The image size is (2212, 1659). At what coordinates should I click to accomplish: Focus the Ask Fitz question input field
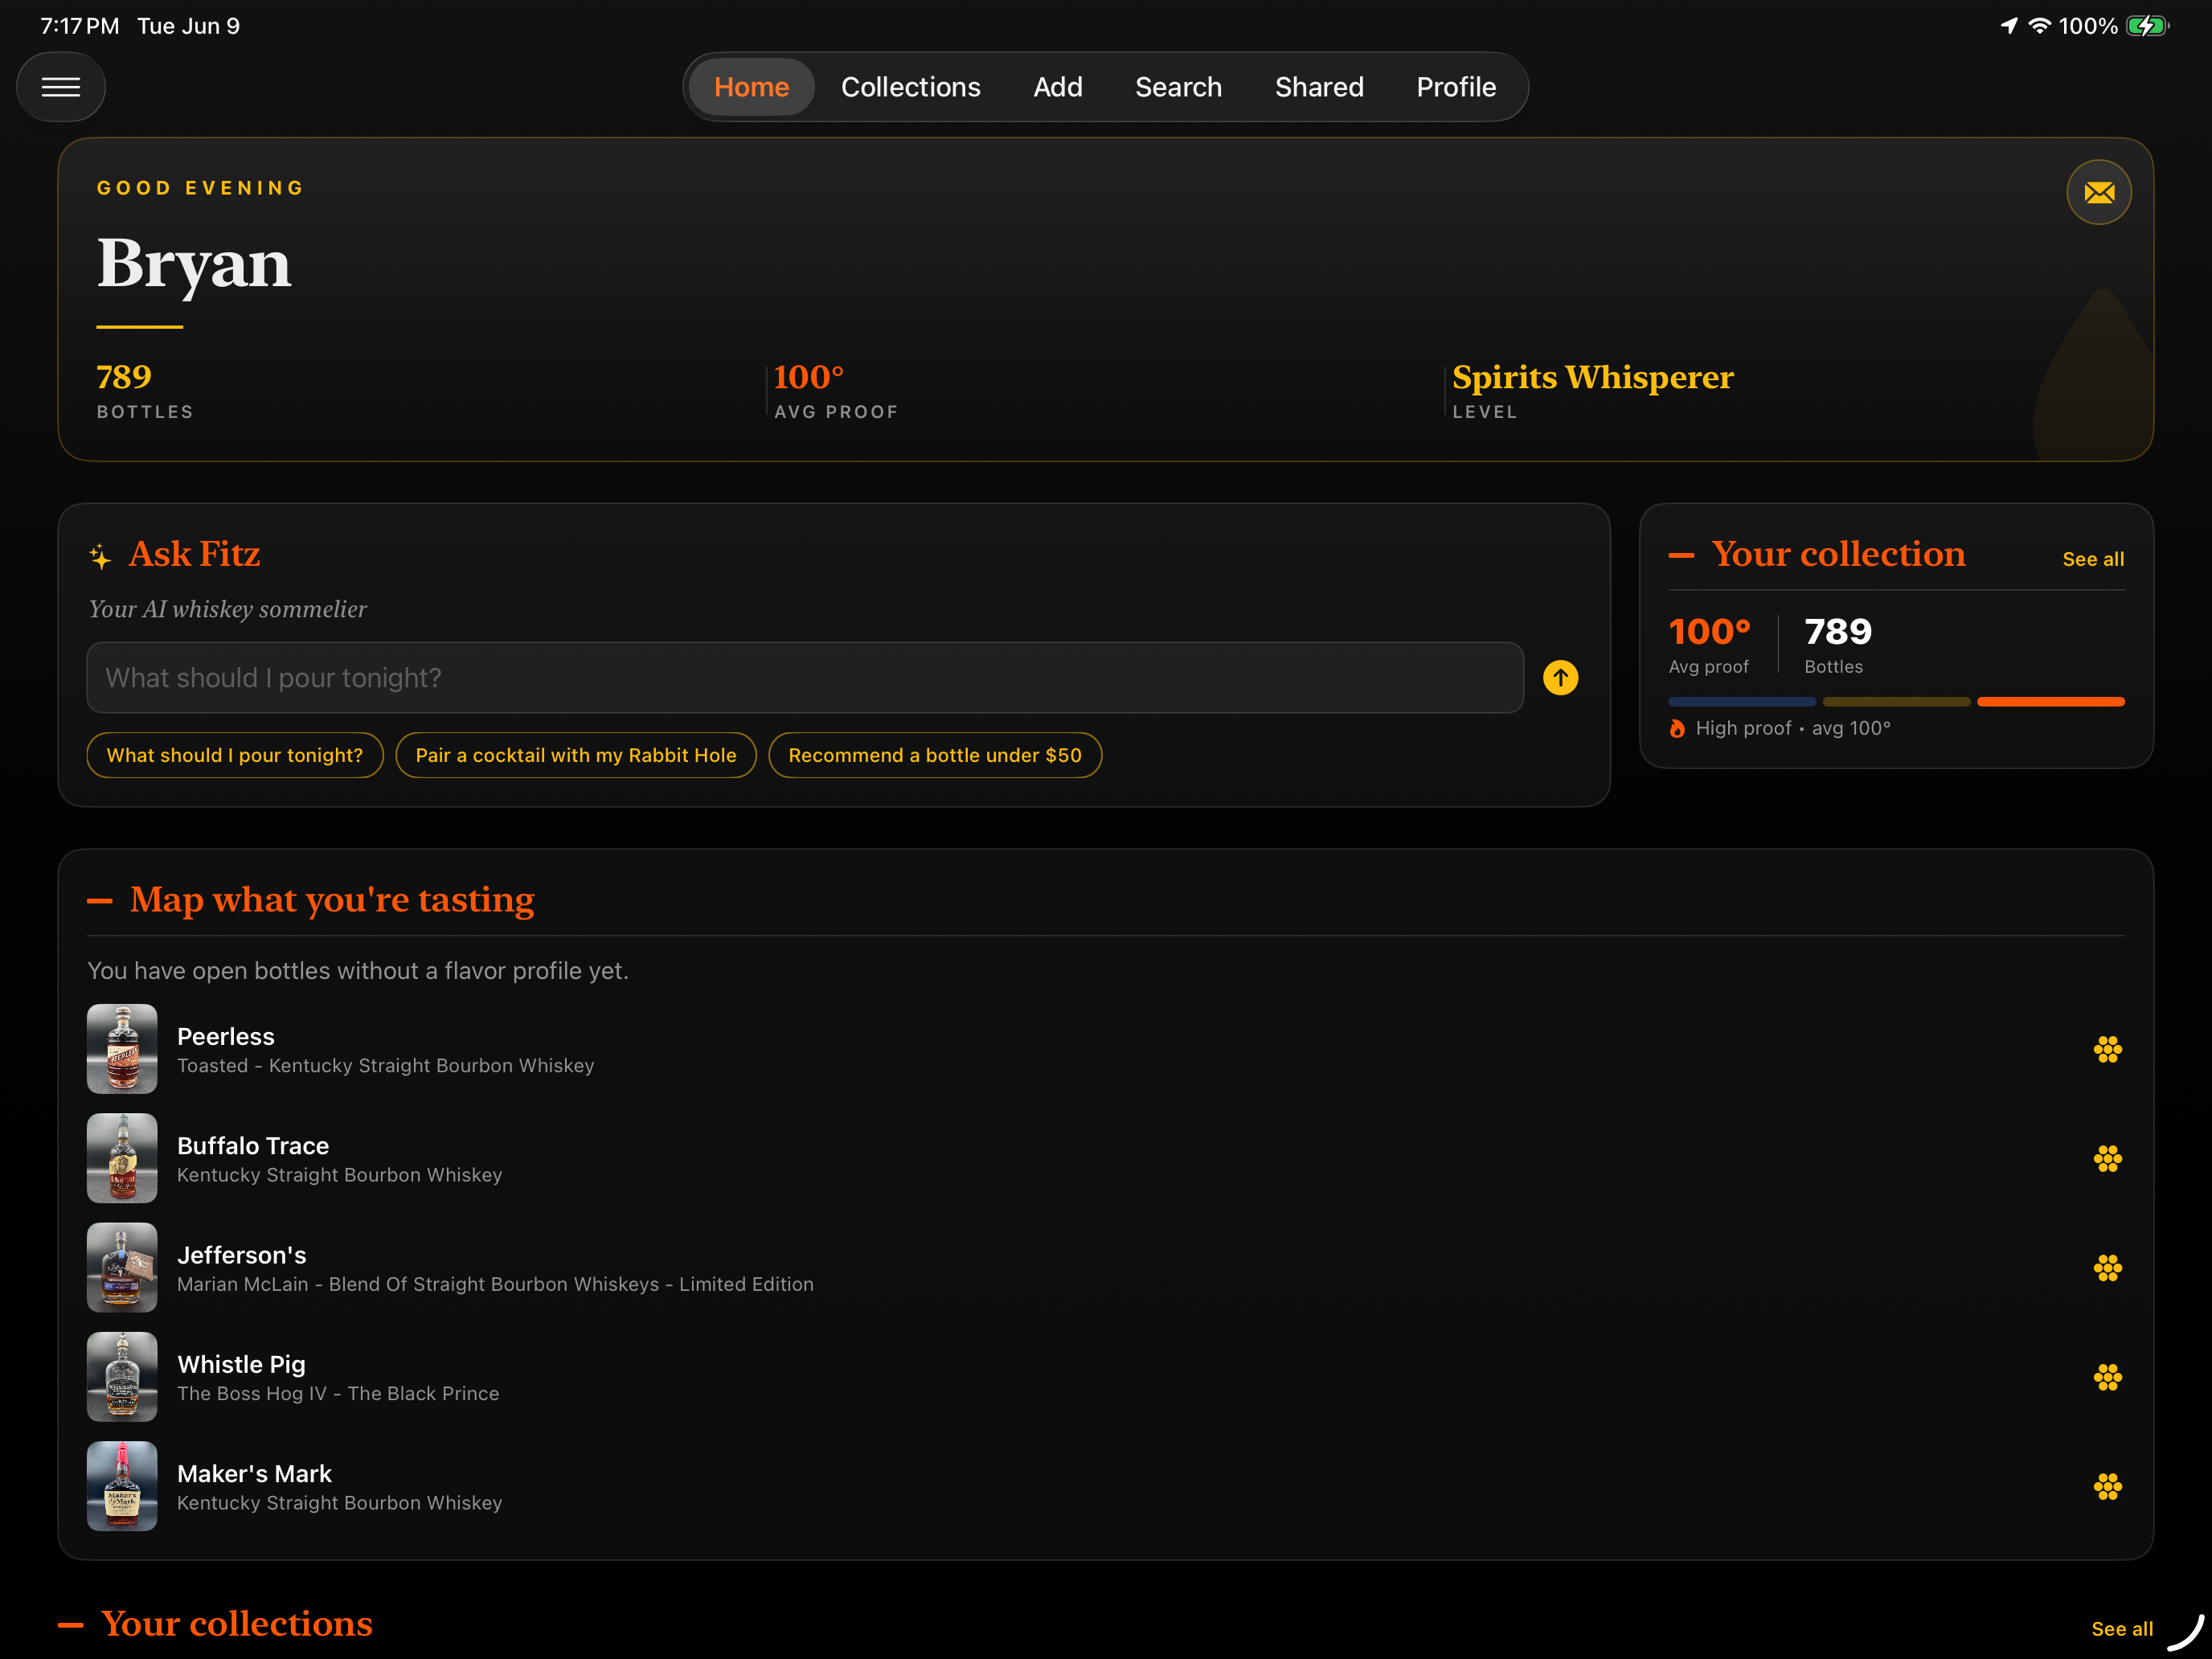tap(805, 678)
